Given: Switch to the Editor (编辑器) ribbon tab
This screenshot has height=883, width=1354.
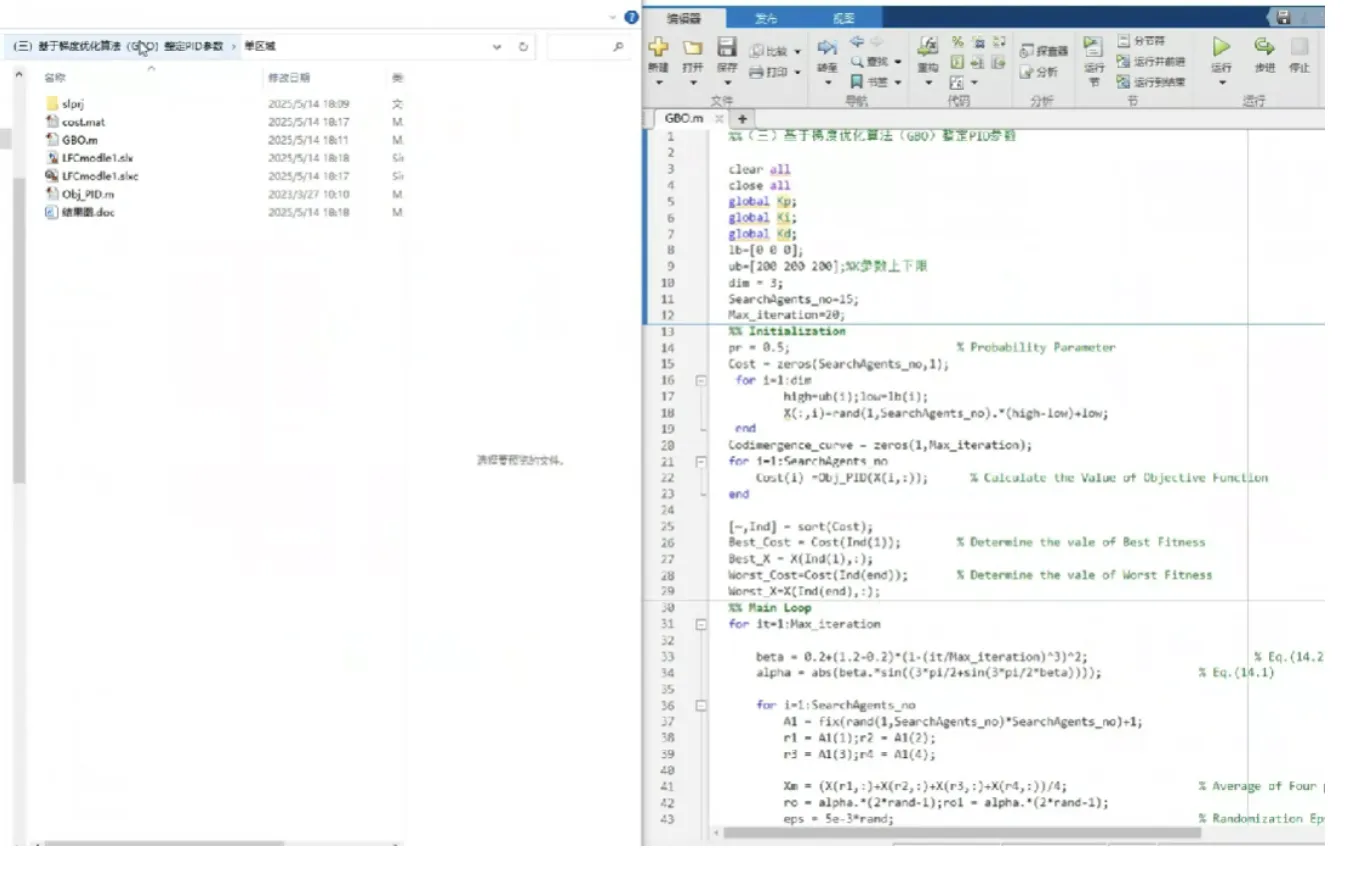Looking at the screenshot, I should 684,18.
